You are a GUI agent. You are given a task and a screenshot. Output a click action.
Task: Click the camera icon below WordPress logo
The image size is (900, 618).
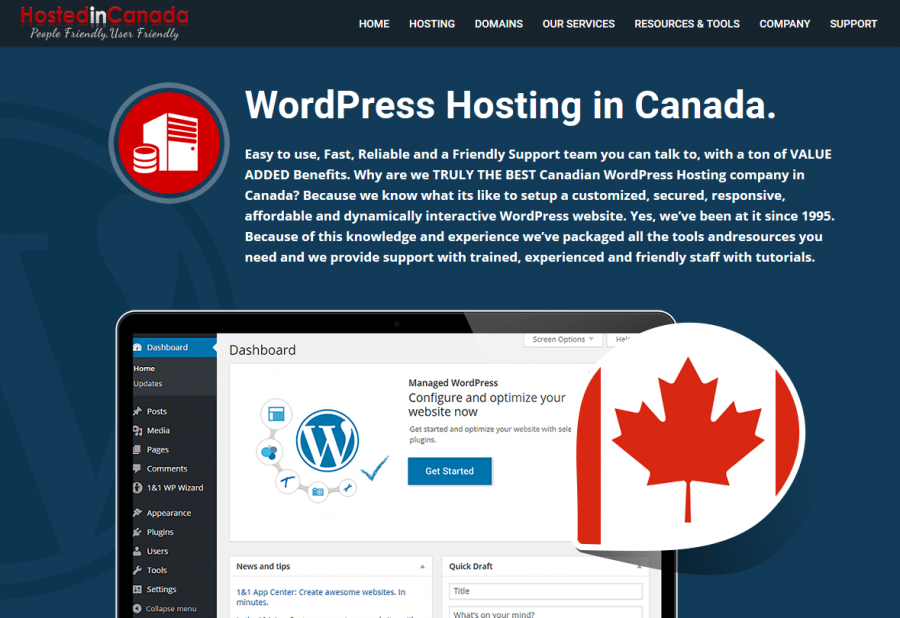click(x=318, y=491)
